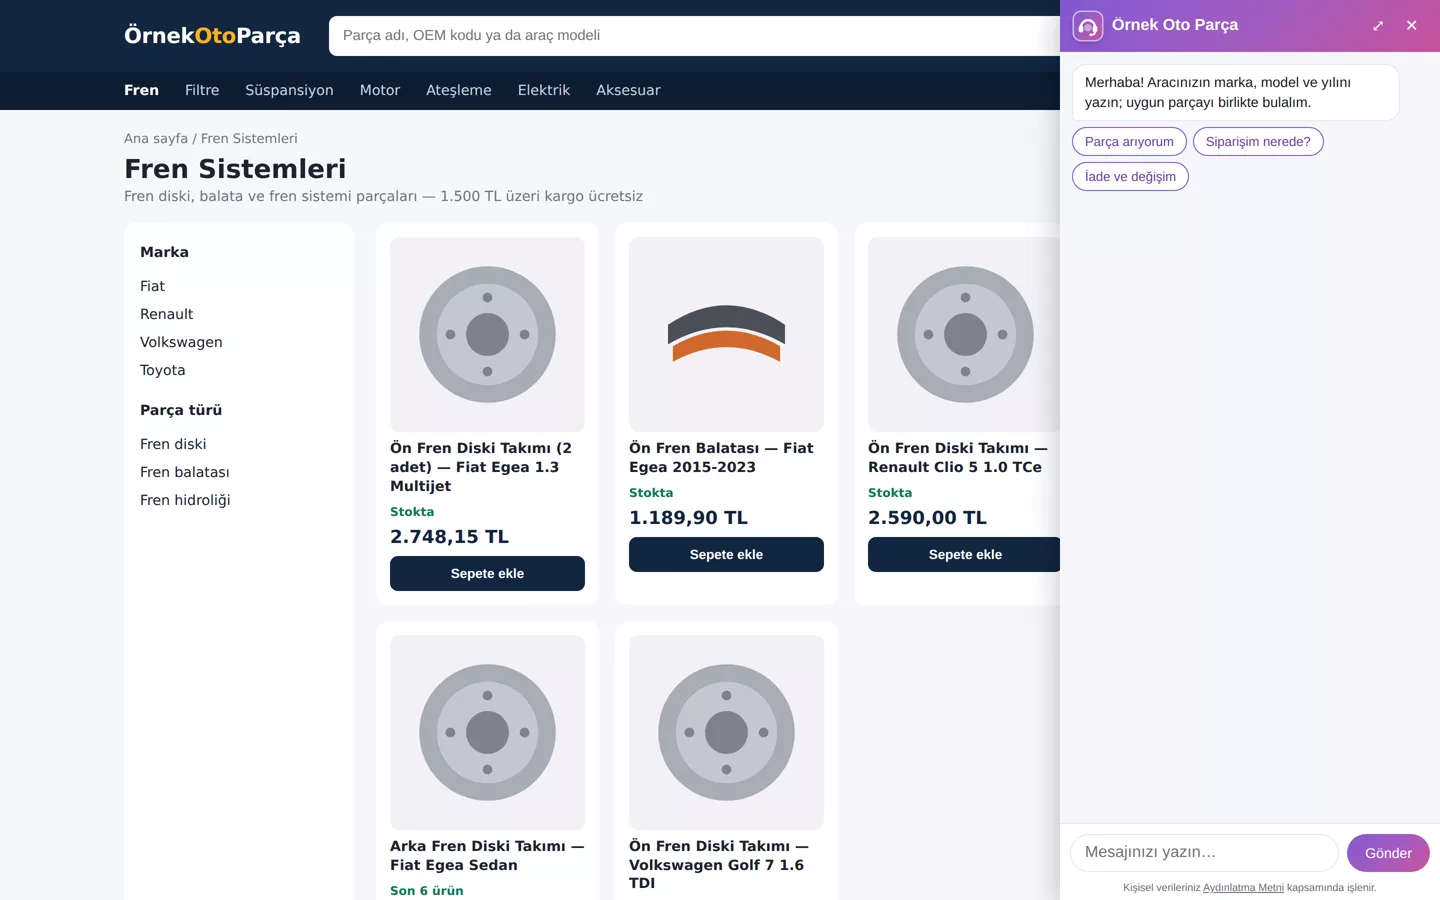The image size is (1440, 900).
Task: Send the chat message with Gönder
Action: (x=1388, y=853)
